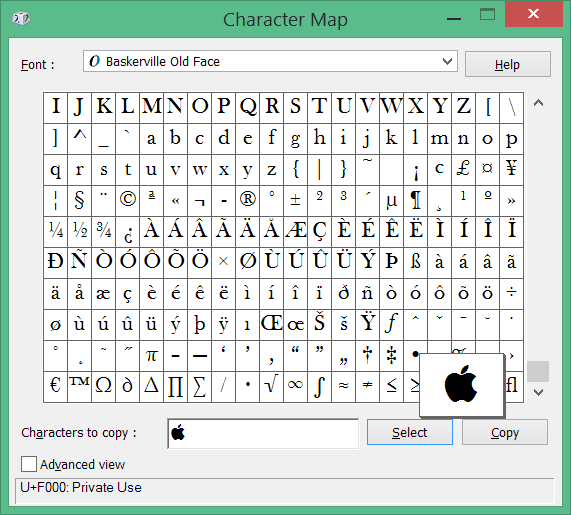Screen dimensions: 571x515
Task: Select the Omega Ω character
Action: pos(103,386)
